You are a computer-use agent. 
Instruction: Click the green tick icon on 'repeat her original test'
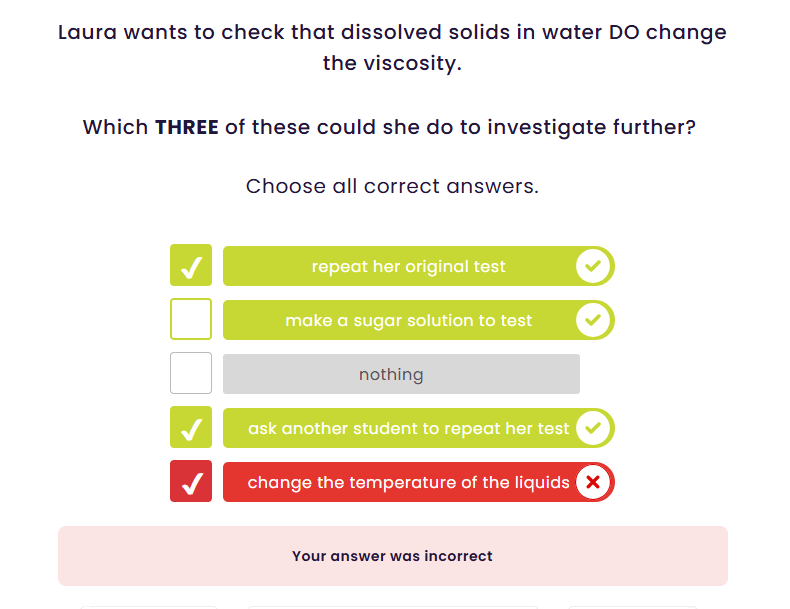(594, 266)
